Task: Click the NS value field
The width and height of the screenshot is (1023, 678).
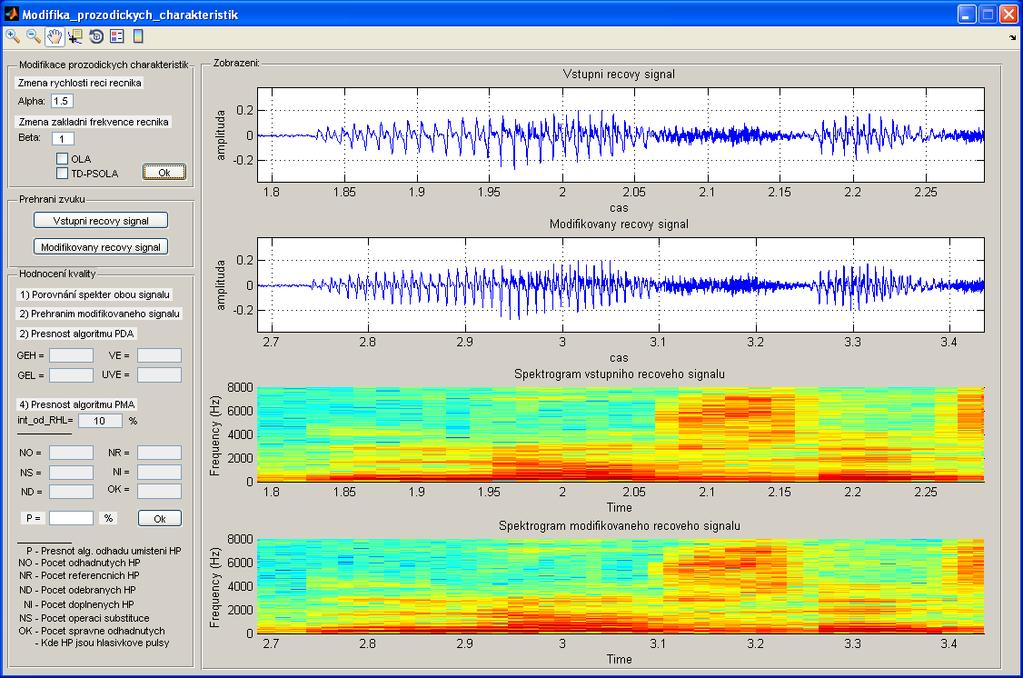Action: click(71, 472)
